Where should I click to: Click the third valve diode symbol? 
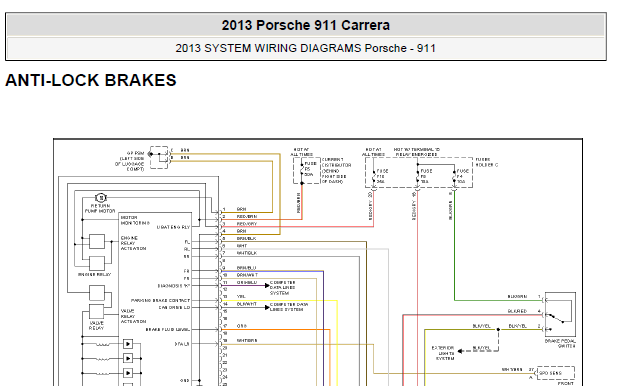128,373
